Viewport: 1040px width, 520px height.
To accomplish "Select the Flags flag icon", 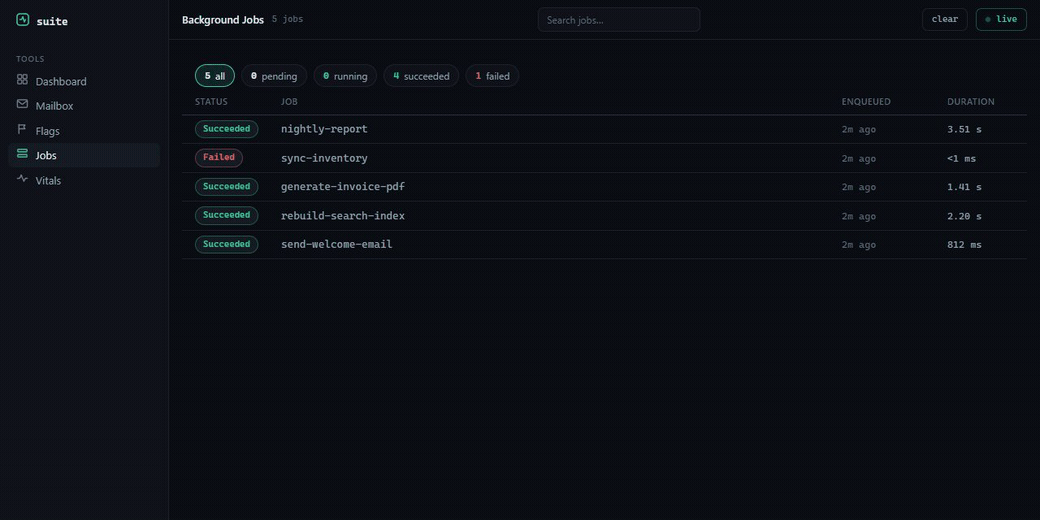I will pyautogui.click(x=22, y=129).
